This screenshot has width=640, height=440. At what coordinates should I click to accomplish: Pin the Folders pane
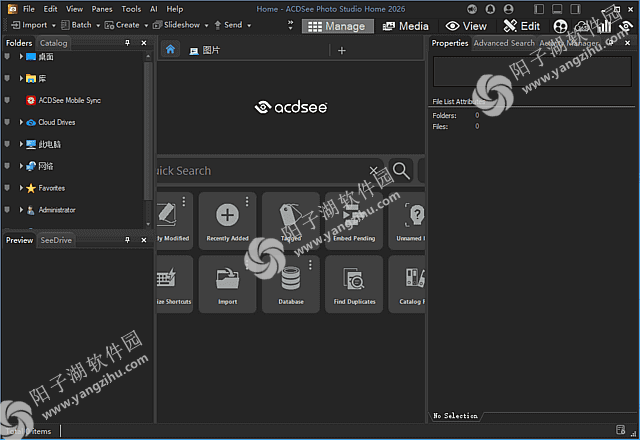click(127, 43)
